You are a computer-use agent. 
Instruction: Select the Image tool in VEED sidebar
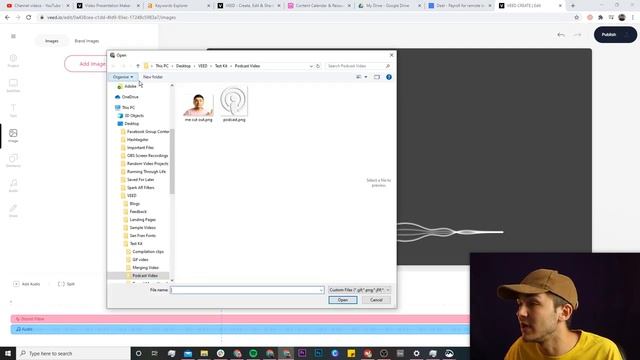[x=13, y=136]
